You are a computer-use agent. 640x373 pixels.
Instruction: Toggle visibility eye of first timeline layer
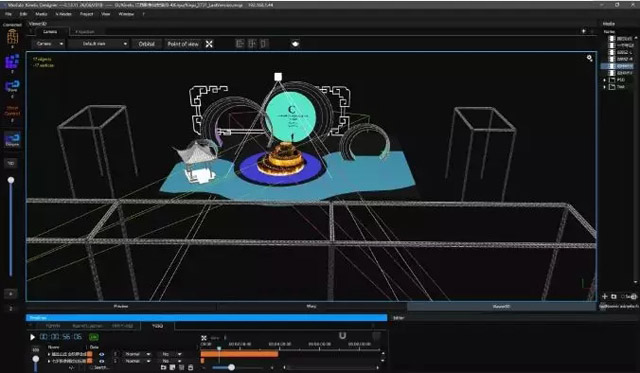click(x=102, y=354)
